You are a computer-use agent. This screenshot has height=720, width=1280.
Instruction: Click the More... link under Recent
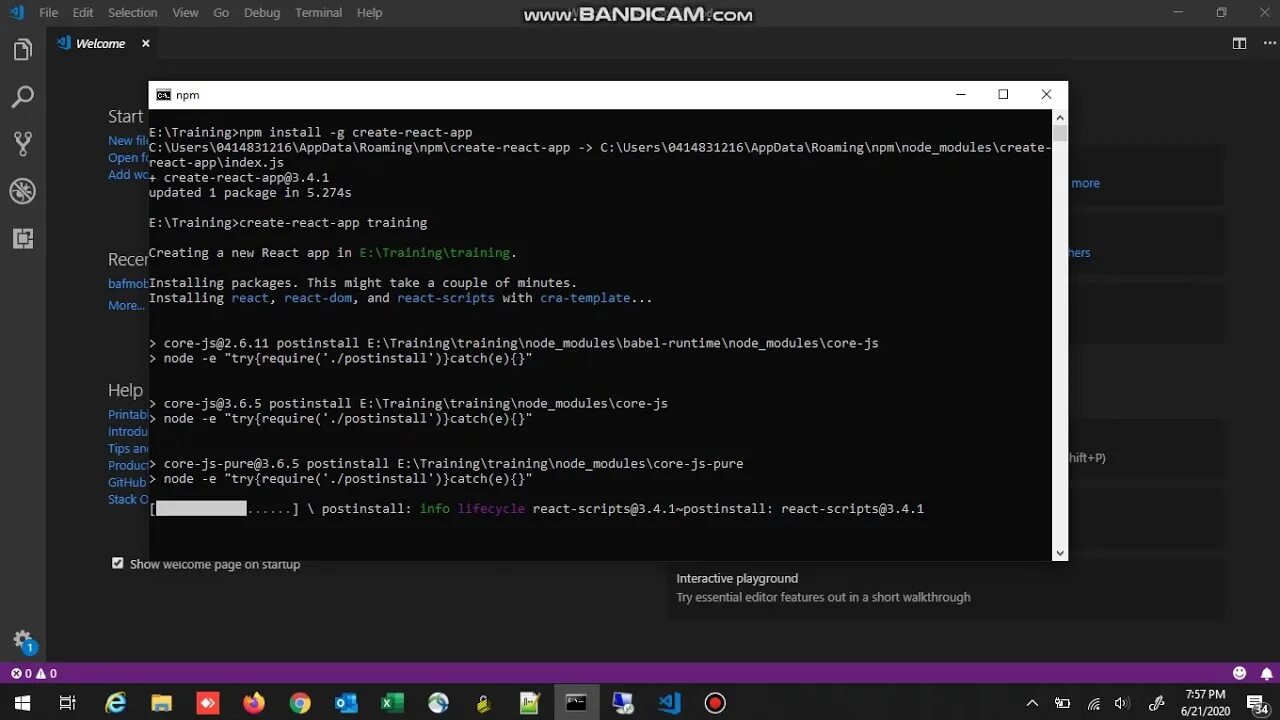pyautogui.click(x=127, y=305)
